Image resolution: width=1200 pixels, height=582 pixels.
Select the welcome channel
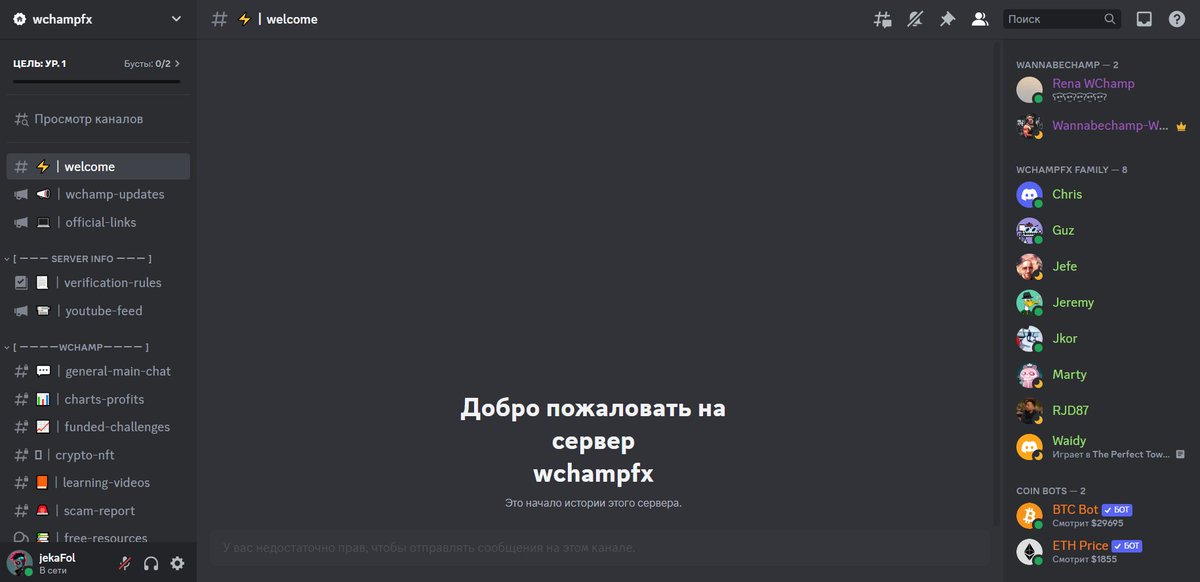[98, 167]
